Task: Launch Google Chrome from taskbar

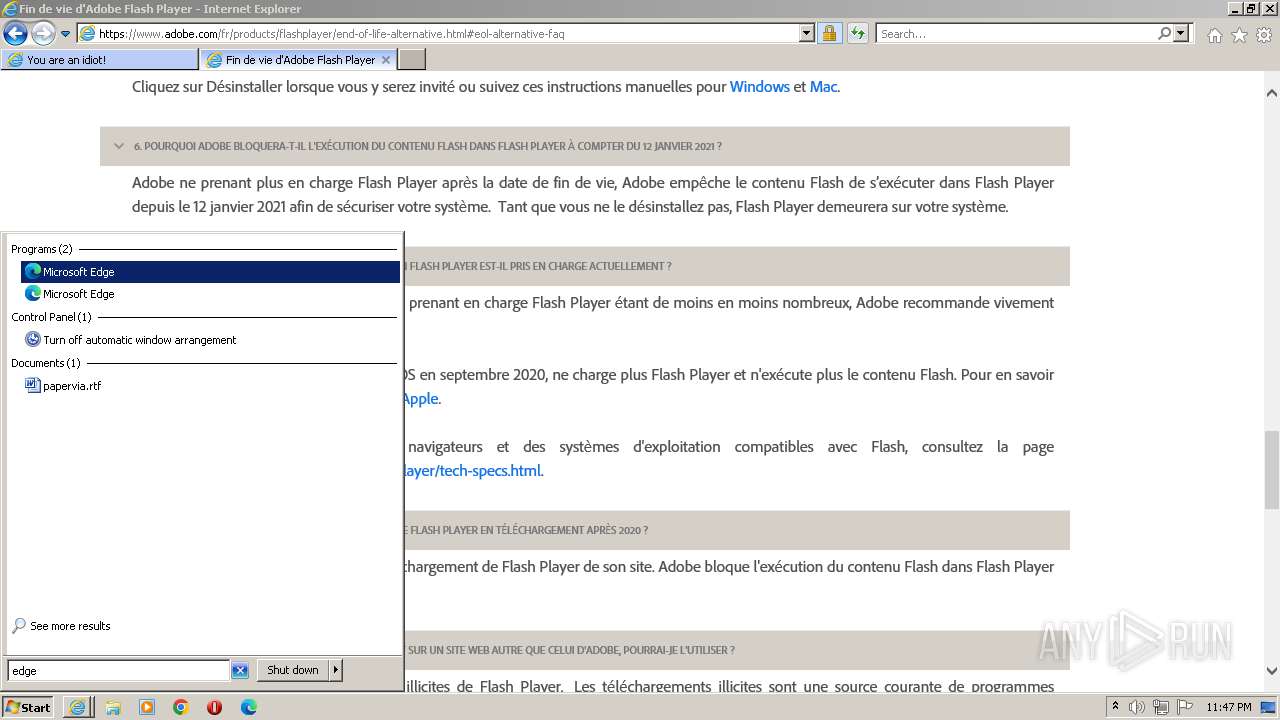Action: coord(181,707)
